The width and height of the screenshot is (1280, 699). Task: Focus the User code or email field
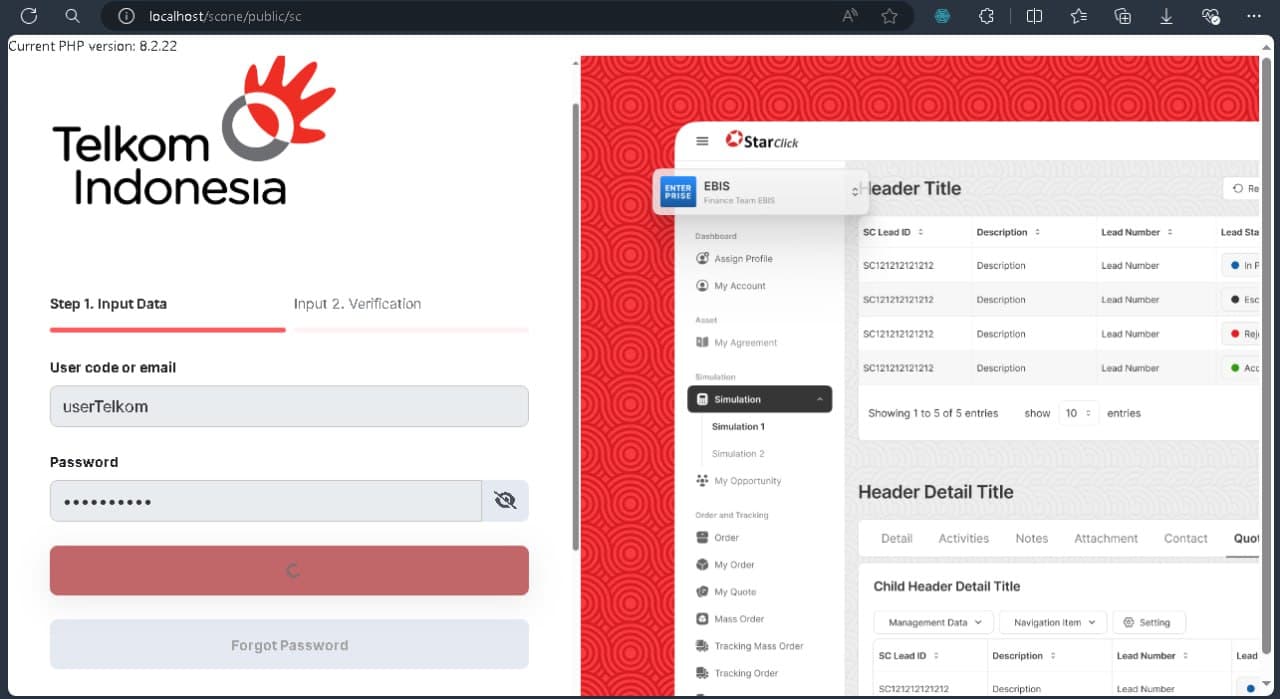point(289,407)
